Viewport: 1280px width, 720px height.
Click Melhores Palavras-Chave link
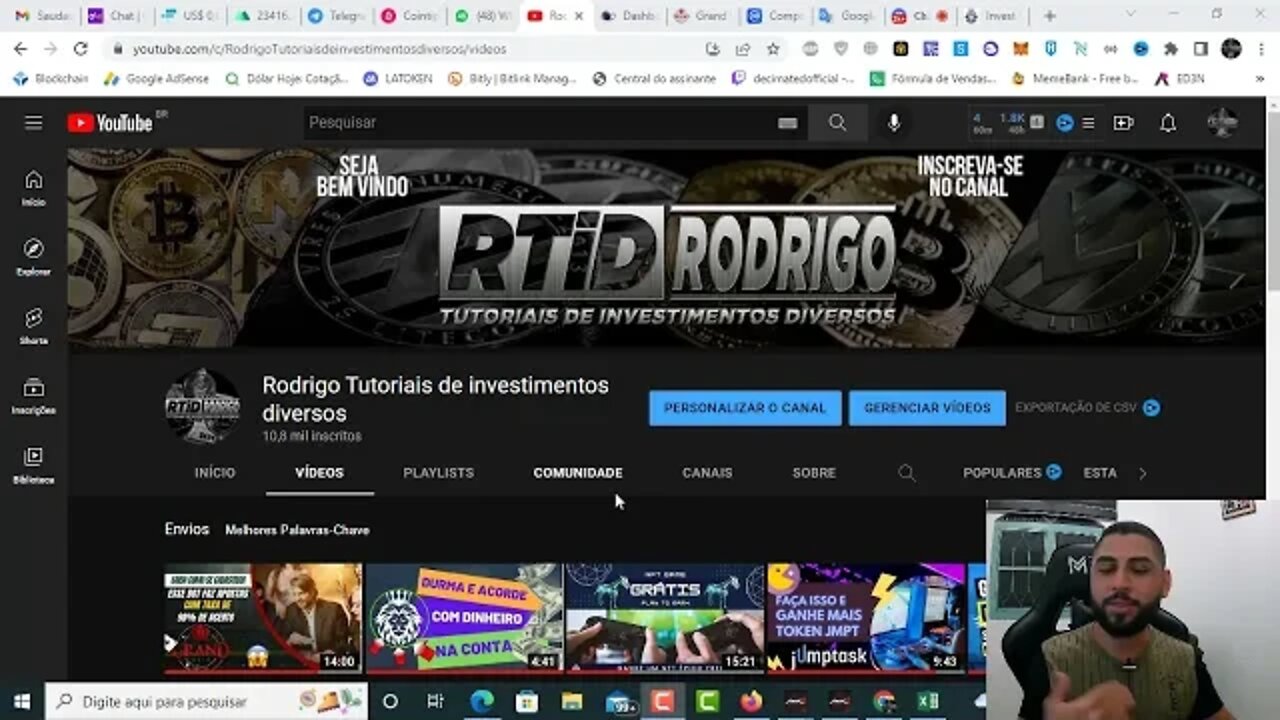[297, 530]
